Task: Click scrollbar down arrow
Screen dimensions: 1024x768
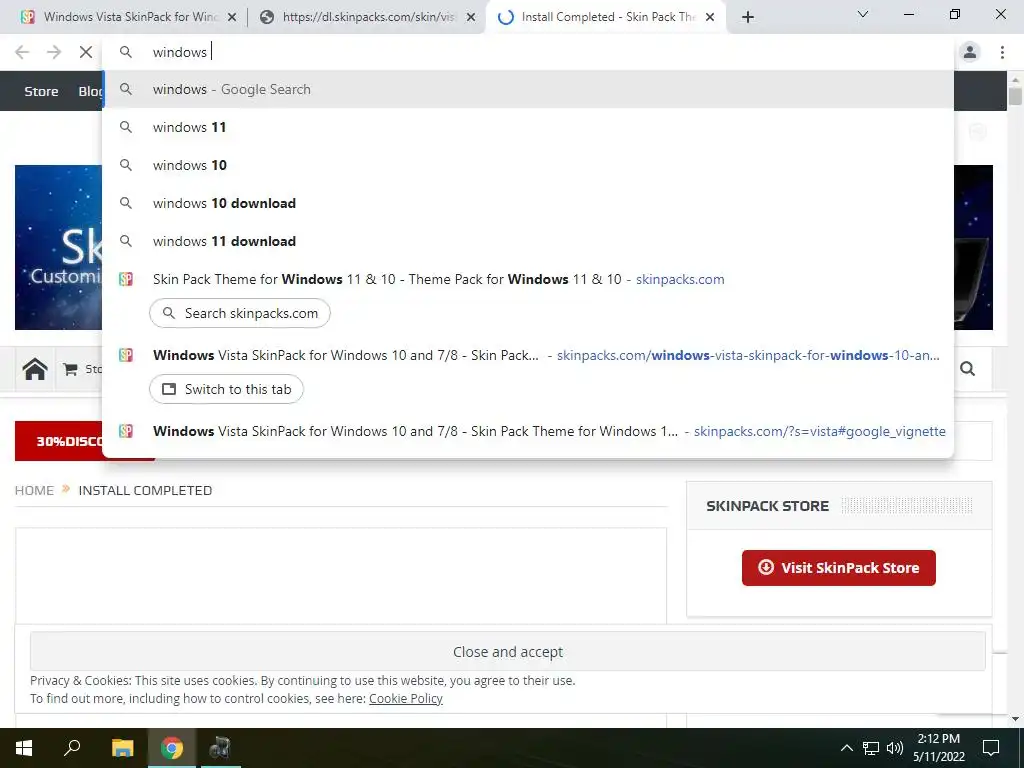Action: [x=1015, y=719]
